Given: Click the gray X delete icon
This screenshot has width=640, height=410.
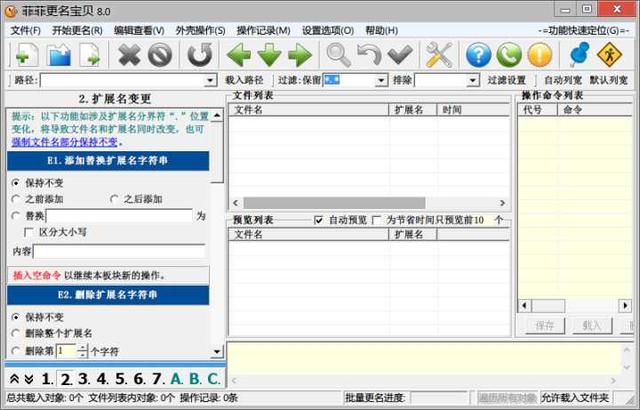Looking at the screenshot, I should pos(129,55).
